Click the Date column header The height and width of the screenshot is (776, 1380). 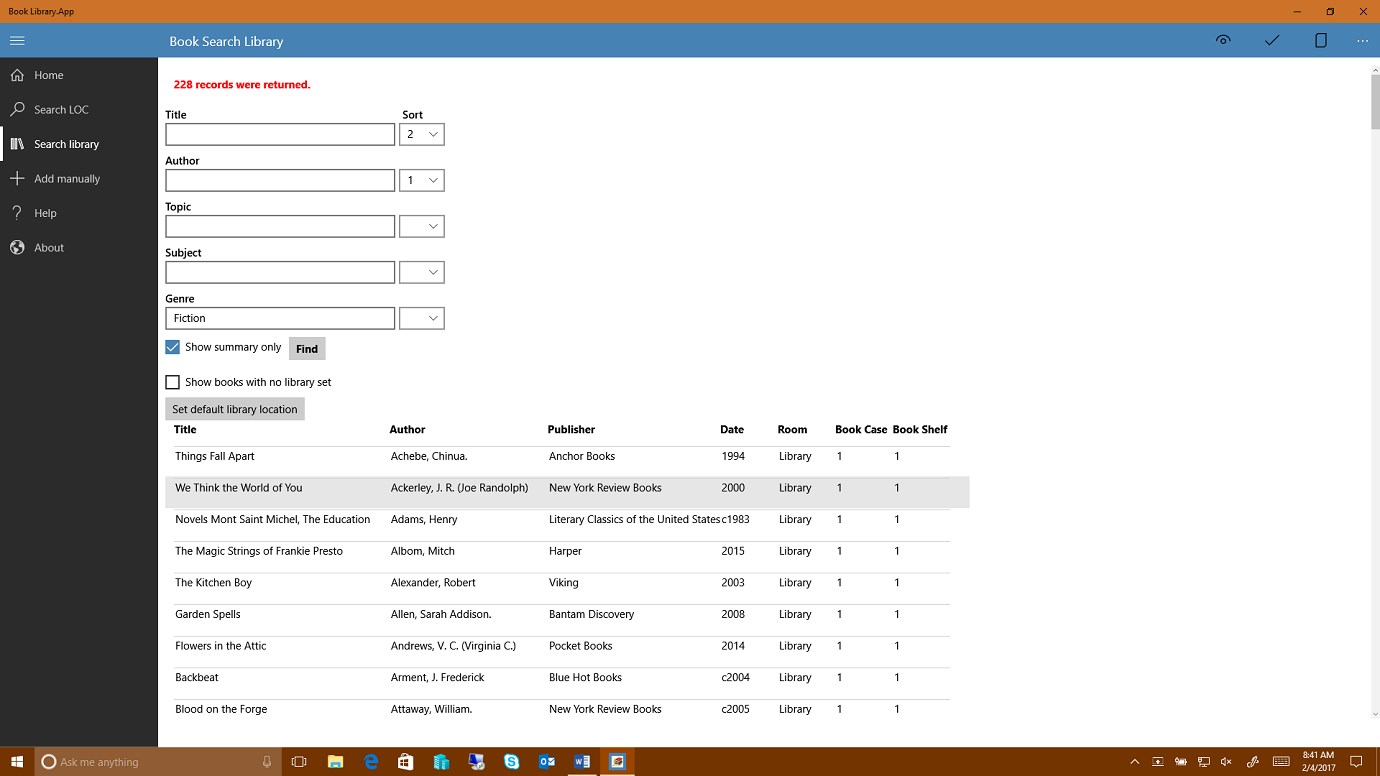(x=732, y=430)
